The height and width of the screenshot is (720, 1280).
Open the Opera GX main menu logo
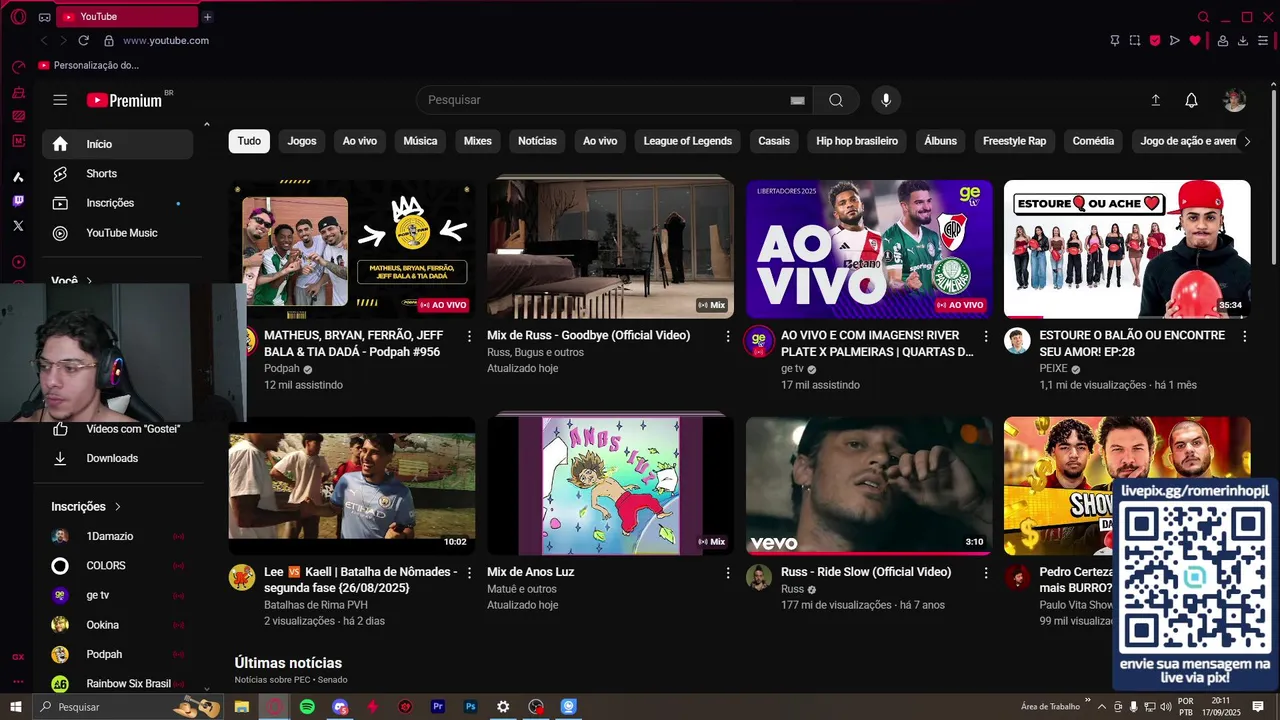[x=18, y=17]
